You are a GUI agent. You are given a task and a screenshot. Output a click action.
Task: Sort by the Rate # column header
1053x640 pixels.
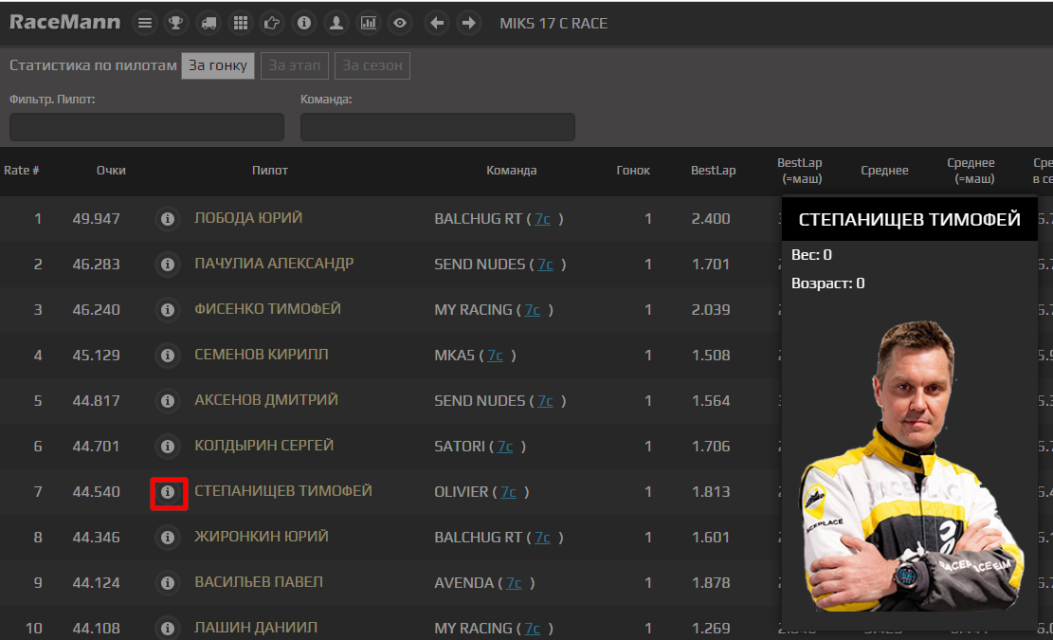[x=21, y=171]
